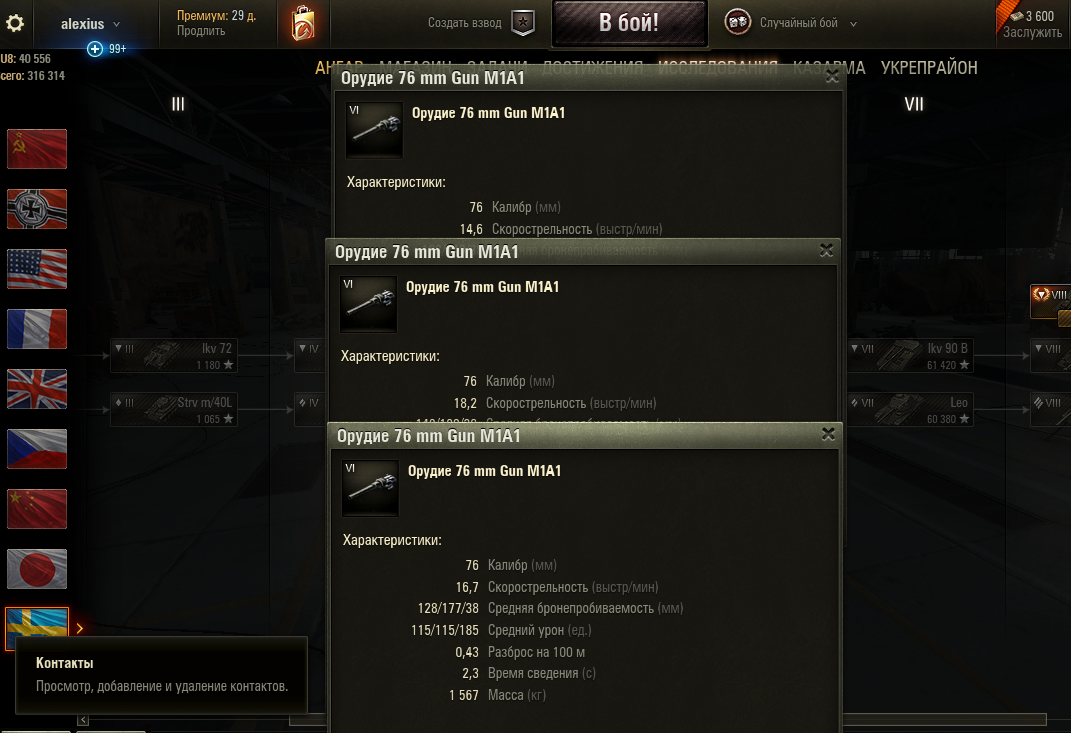This screenshot has width=1071, height=733.
Task: Open the premium shop bag icon
Action: coord(303,23)
